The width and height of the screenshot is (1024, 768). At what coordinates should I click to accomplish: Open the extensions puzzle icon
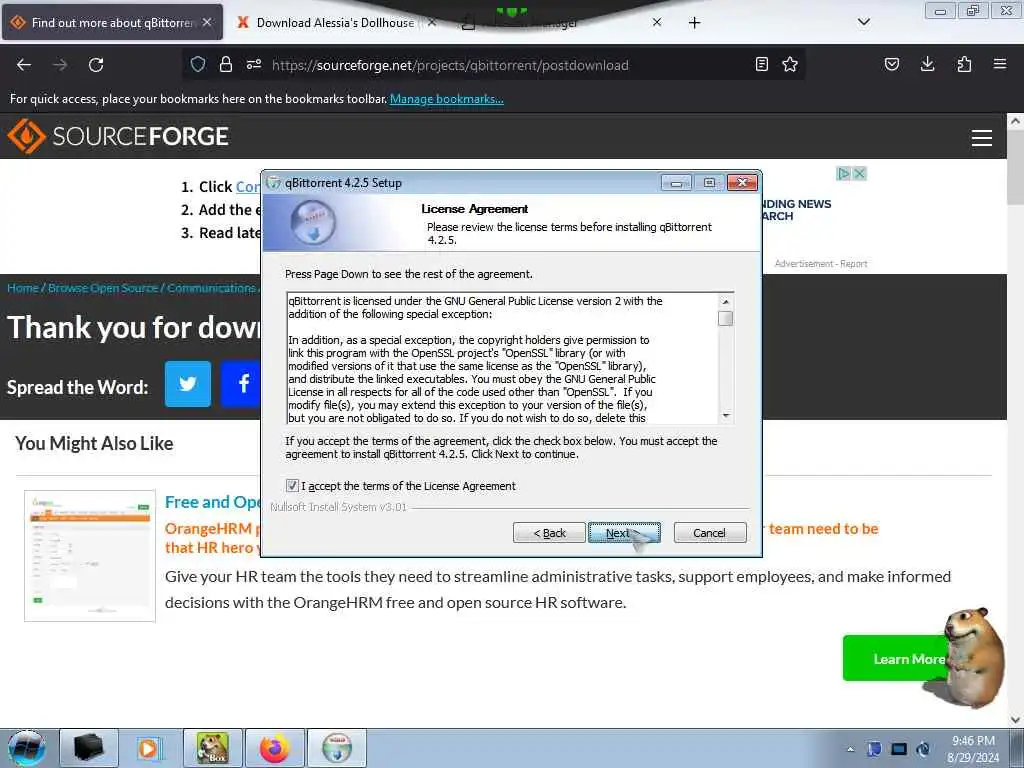964,64
